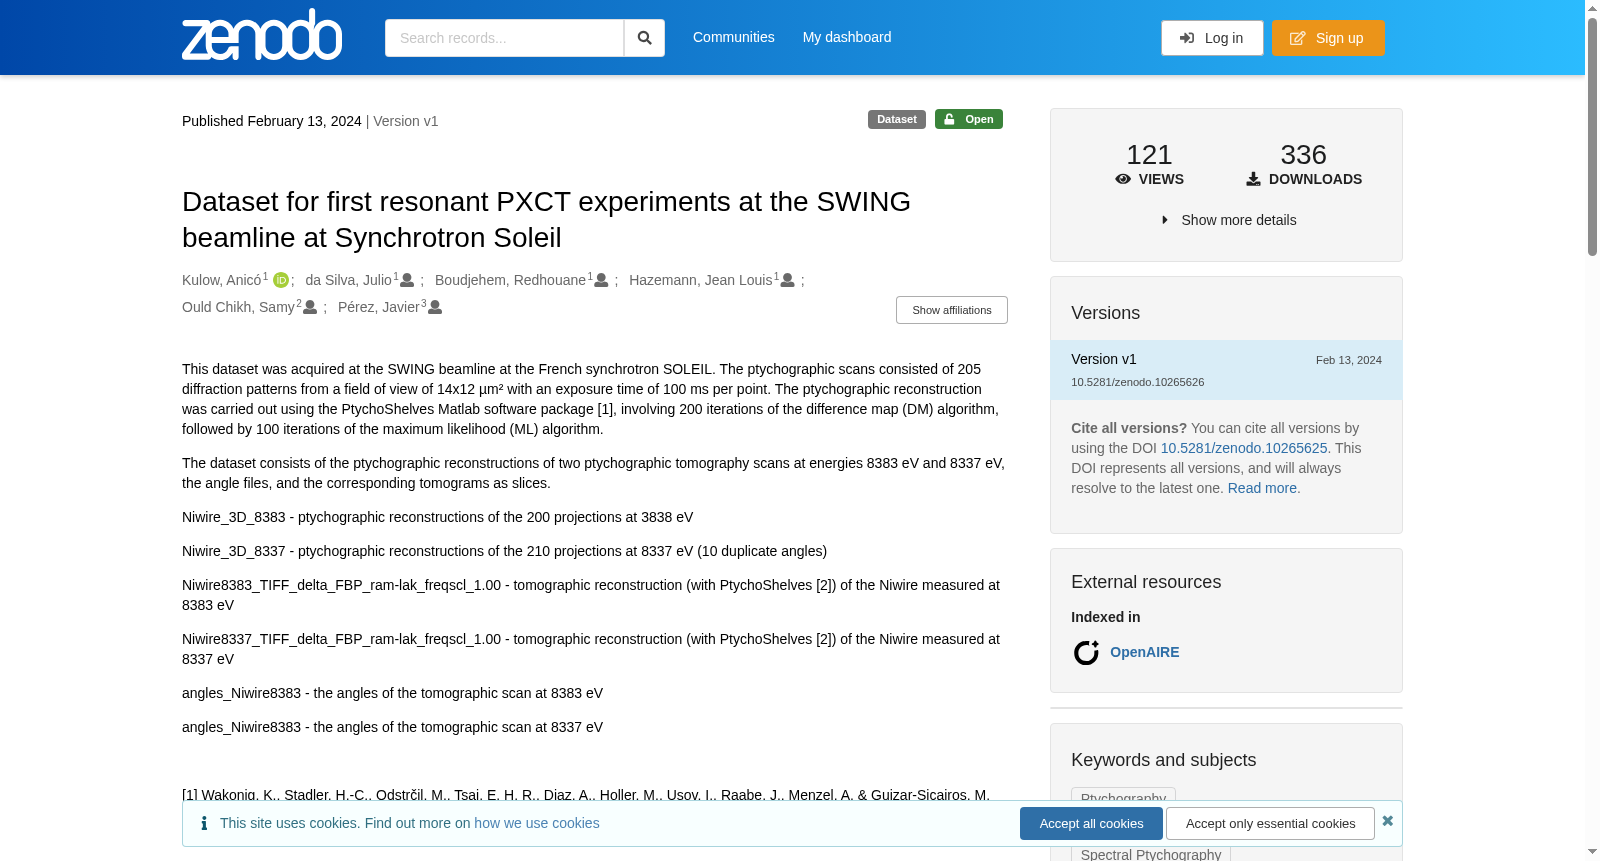Click the 10.5281/zenodo.10265626 version DOI text
Screen dimensions: 1600x861
(1138, 382)
